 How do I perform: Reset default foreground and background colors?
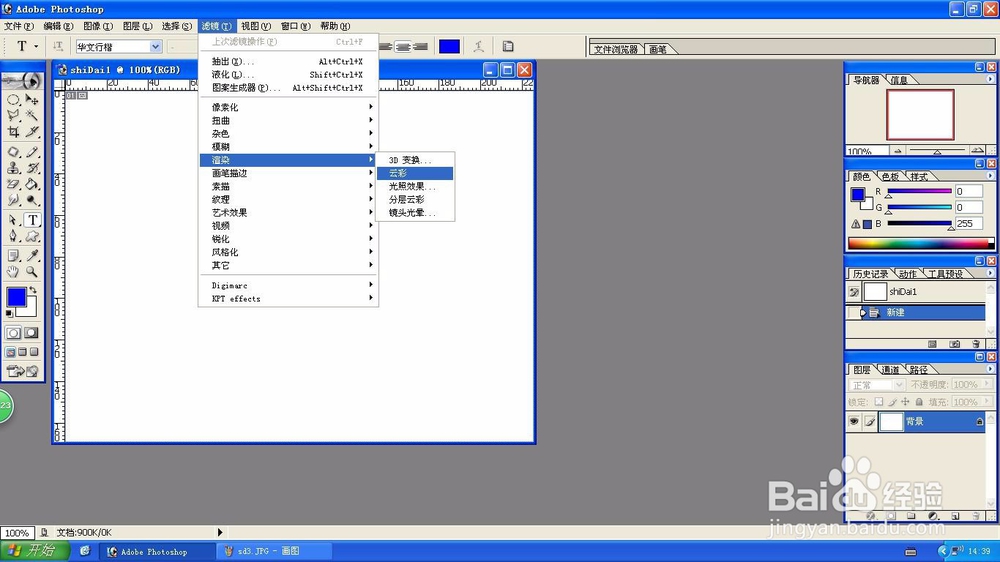pos(9,313)
